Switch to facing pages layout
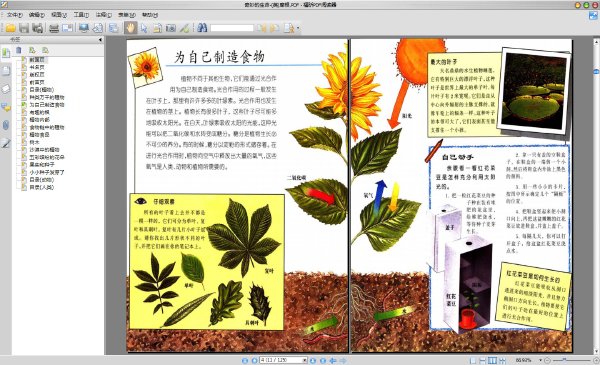Image resolution: width=600 pixels, height=365 pixels. (492, 360)
